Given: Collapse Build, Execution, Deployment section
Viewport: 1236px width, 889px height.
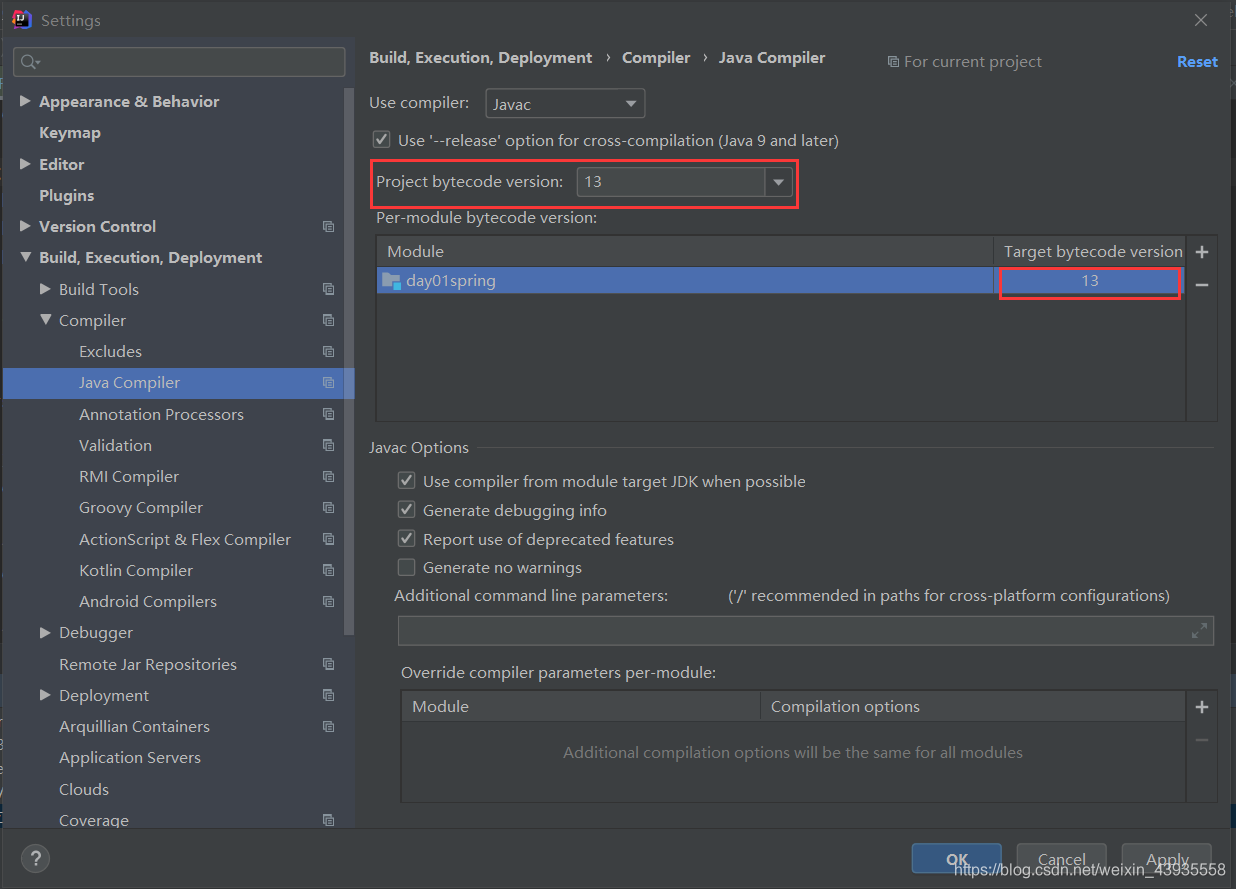Looking at the screenshot, I should coord(25,258).
